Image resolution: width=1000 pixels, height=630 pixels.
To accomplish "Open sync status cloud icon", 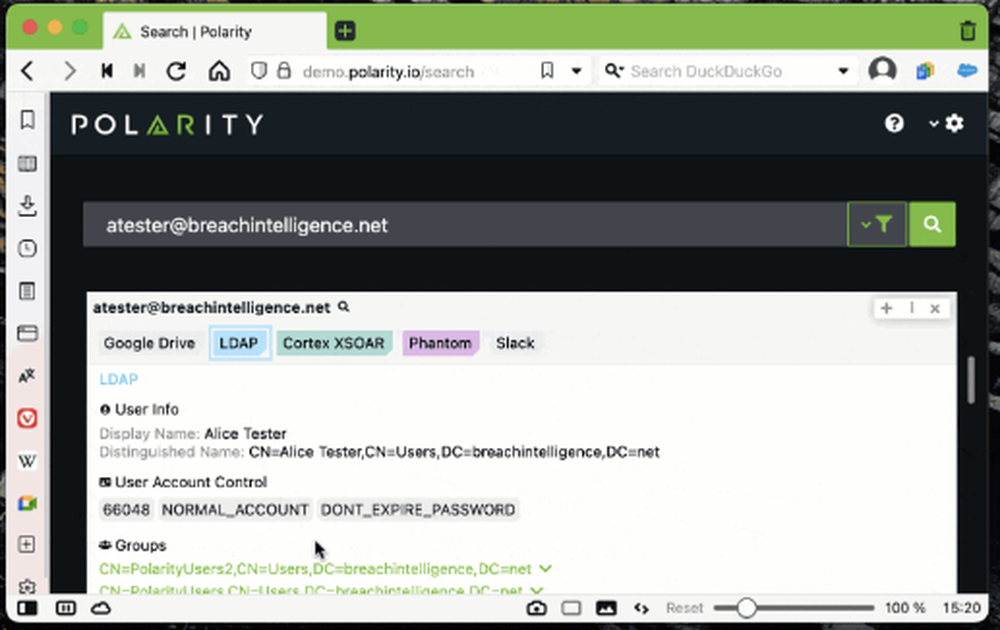I will (x=101, y=608).
